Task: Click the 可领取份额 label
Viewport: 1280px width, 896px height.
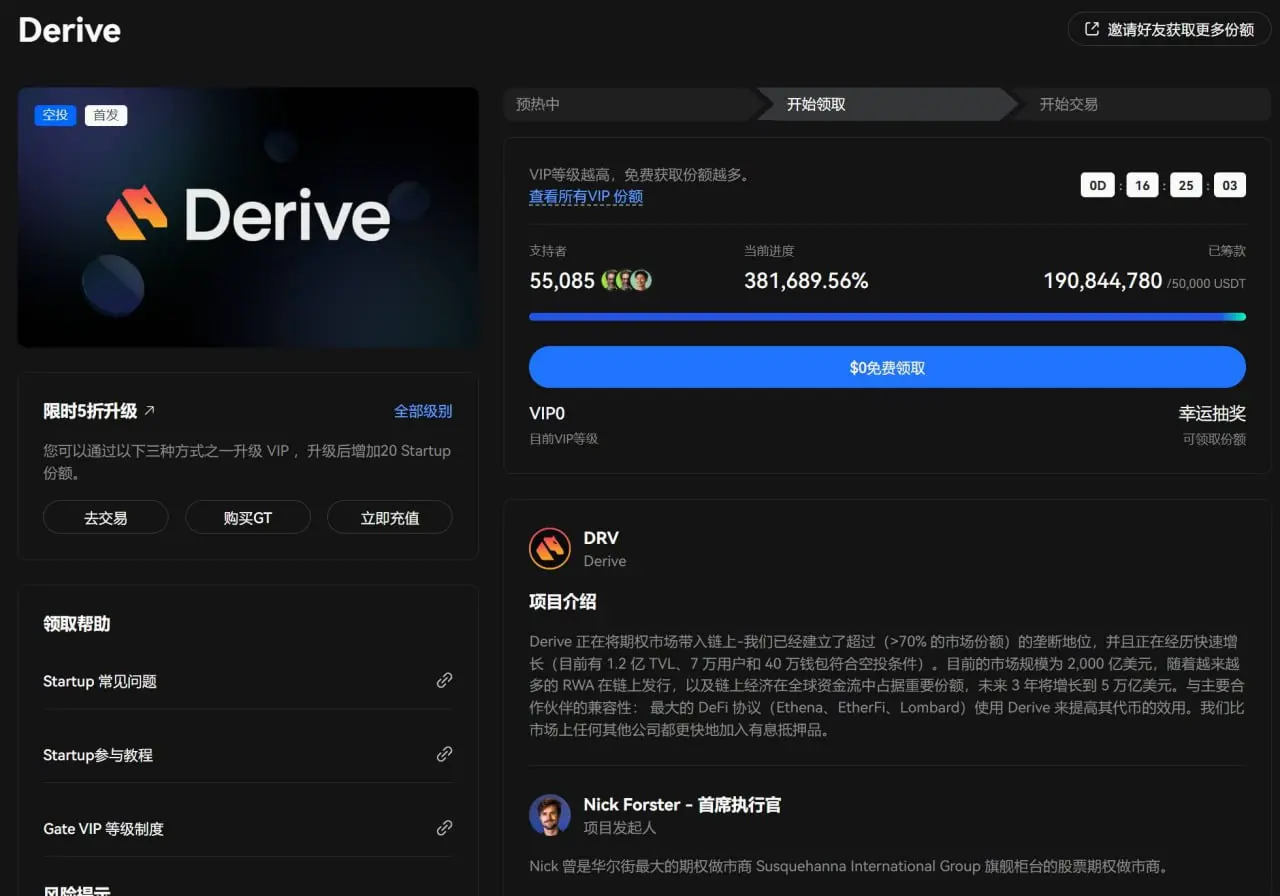Action: tap(1214, 439)
